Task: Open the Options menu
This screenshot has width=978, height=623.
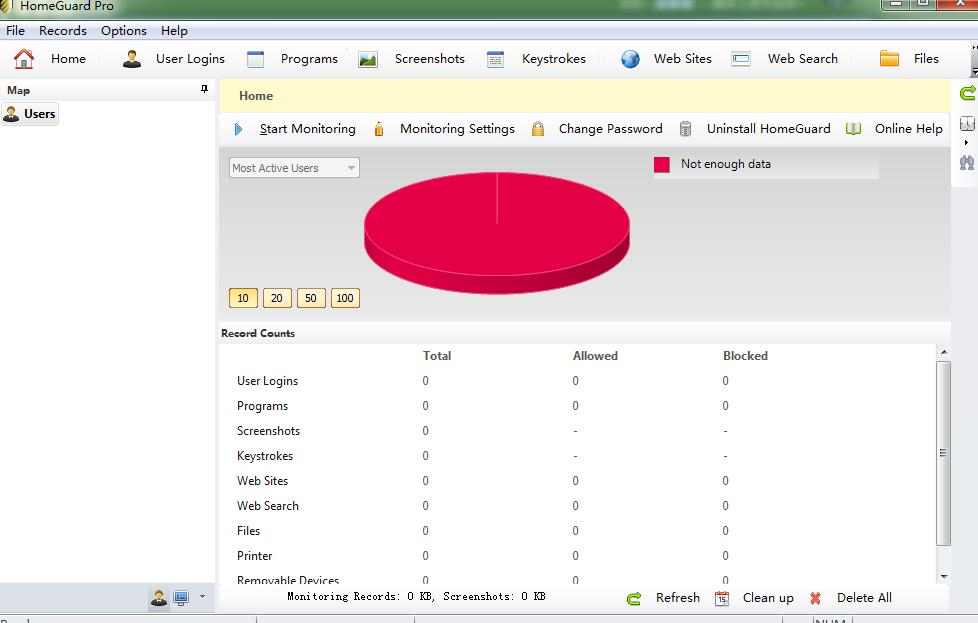Action: [x=124, y=31]
